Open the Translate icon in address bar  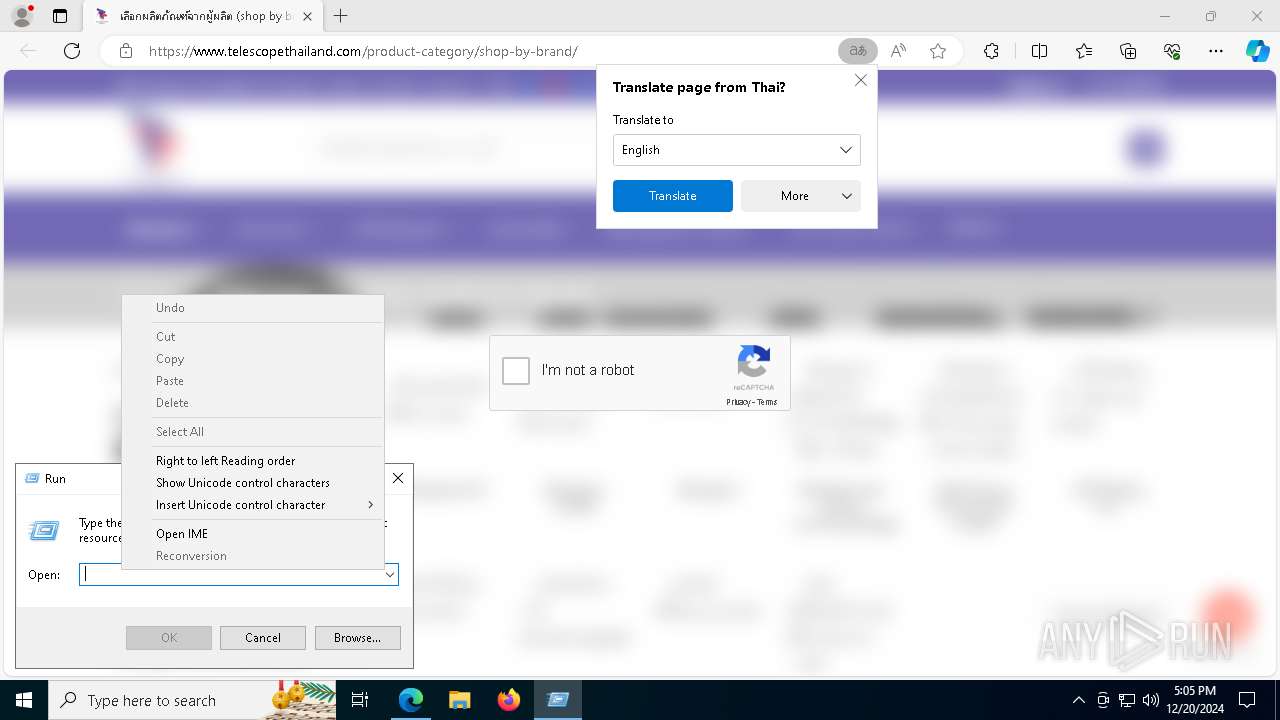coord(857,51)
